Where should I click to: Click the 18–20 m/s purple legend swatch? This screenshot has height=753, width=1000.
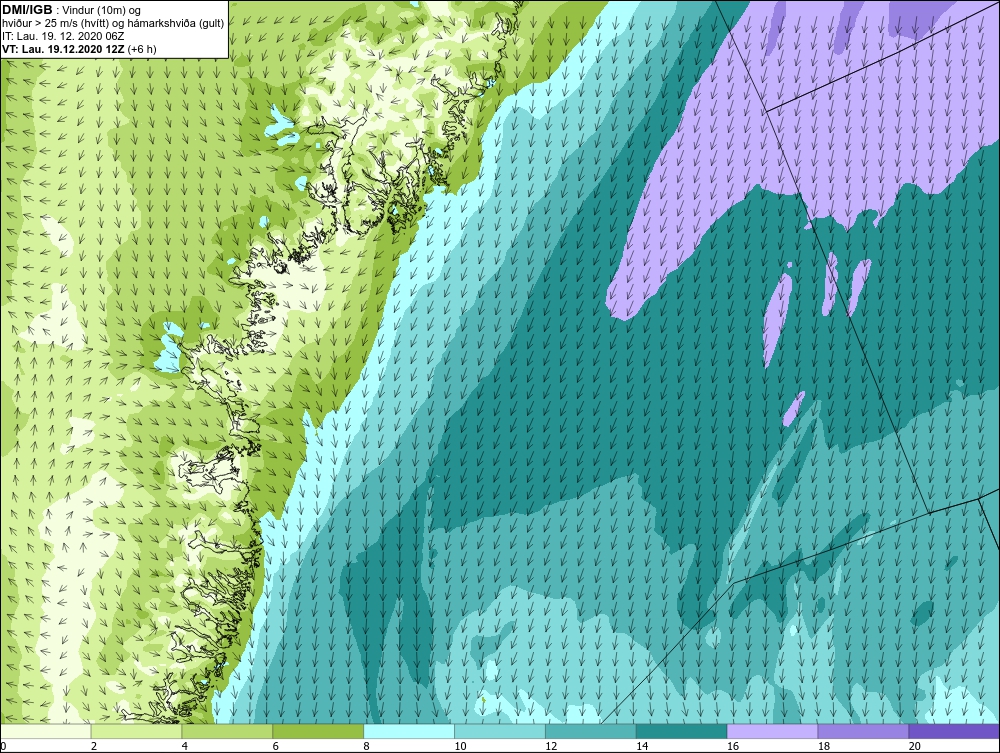point(864,731)
